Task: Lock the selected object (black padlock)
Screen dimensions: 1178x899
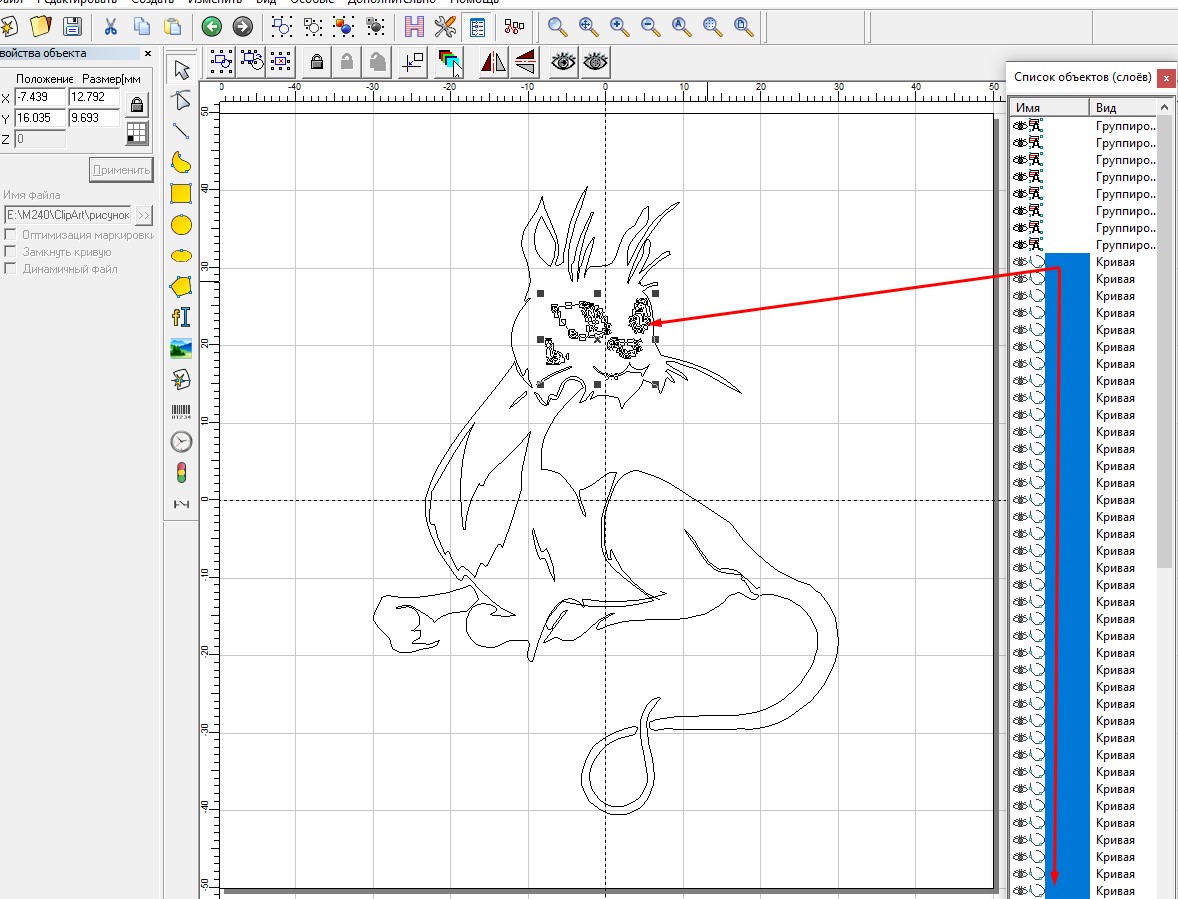Action: (x=317, y=62)
